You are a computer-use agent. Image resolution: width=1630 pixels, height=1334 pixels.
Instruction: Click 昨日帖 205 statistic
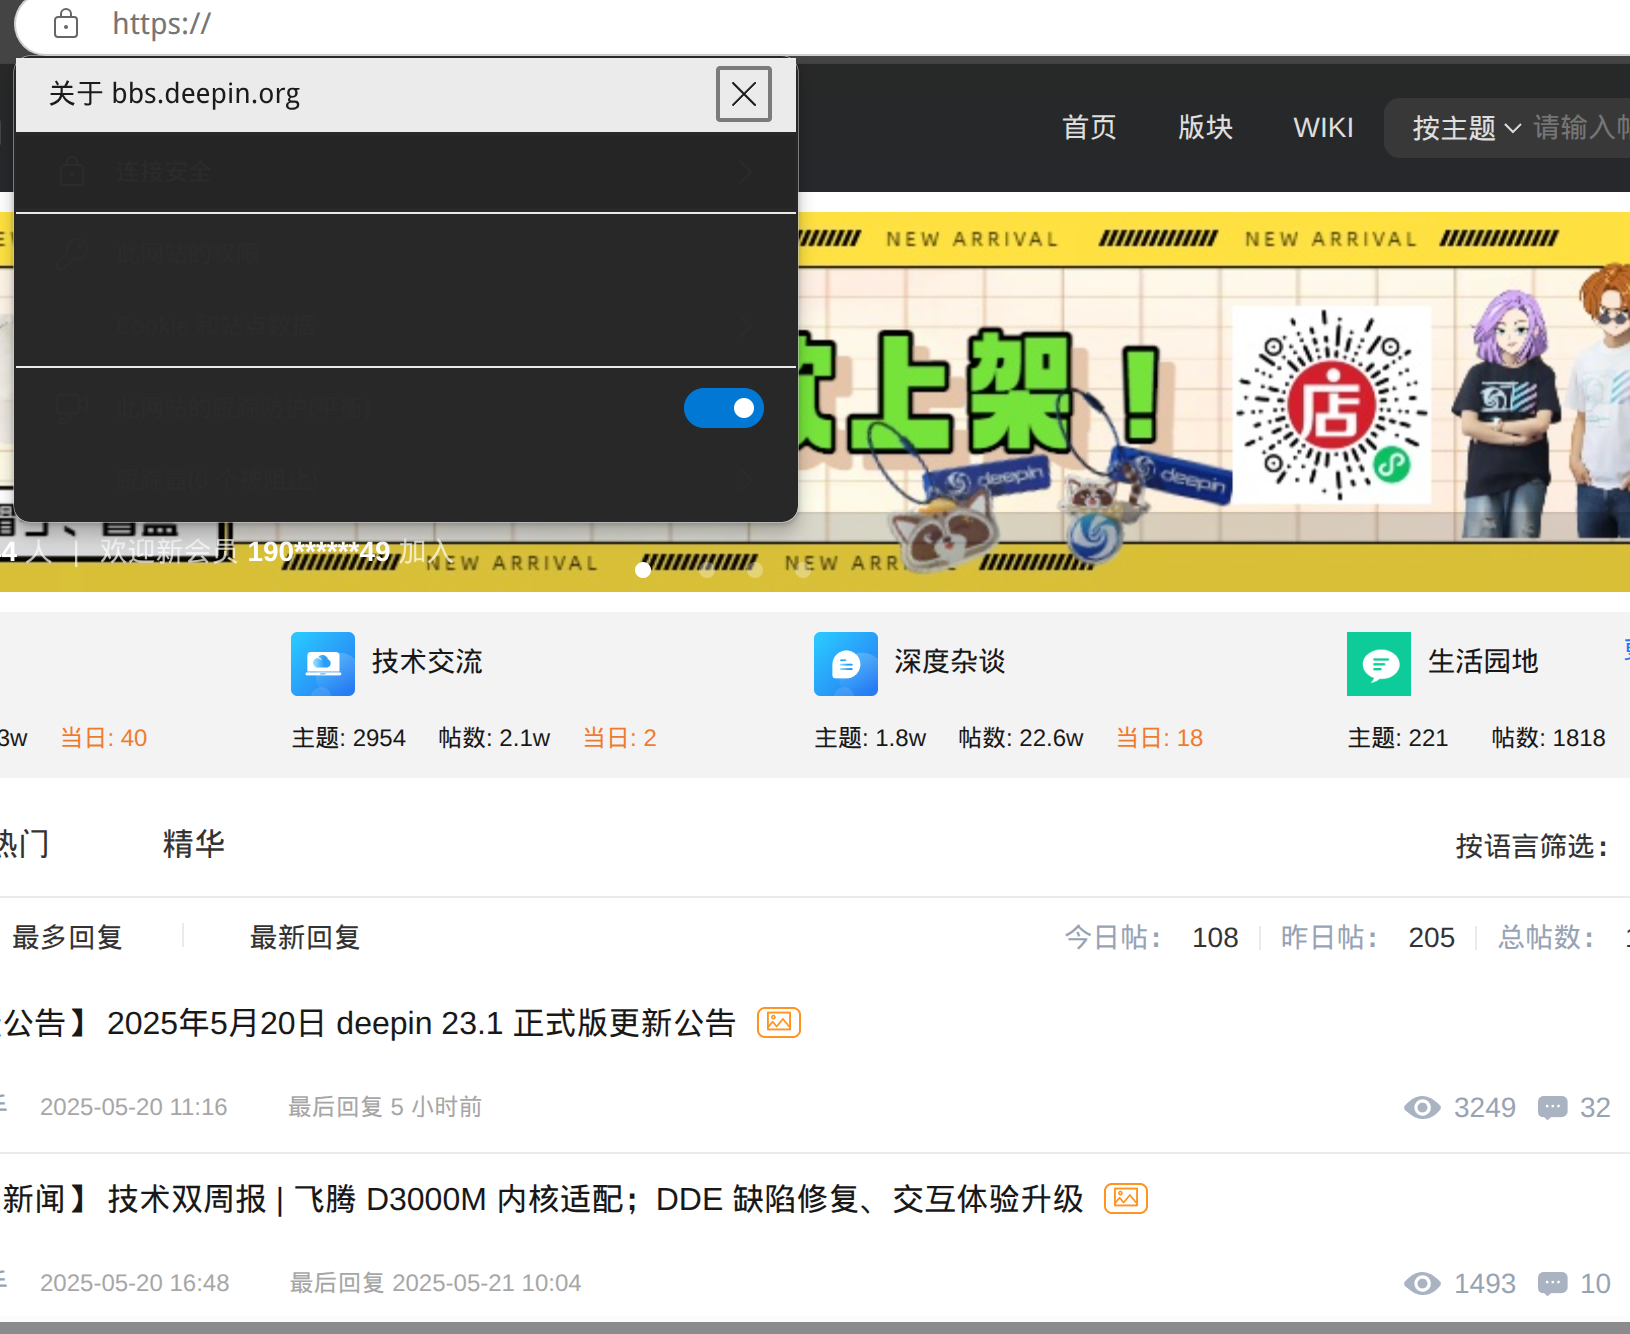click(1367, 937)
